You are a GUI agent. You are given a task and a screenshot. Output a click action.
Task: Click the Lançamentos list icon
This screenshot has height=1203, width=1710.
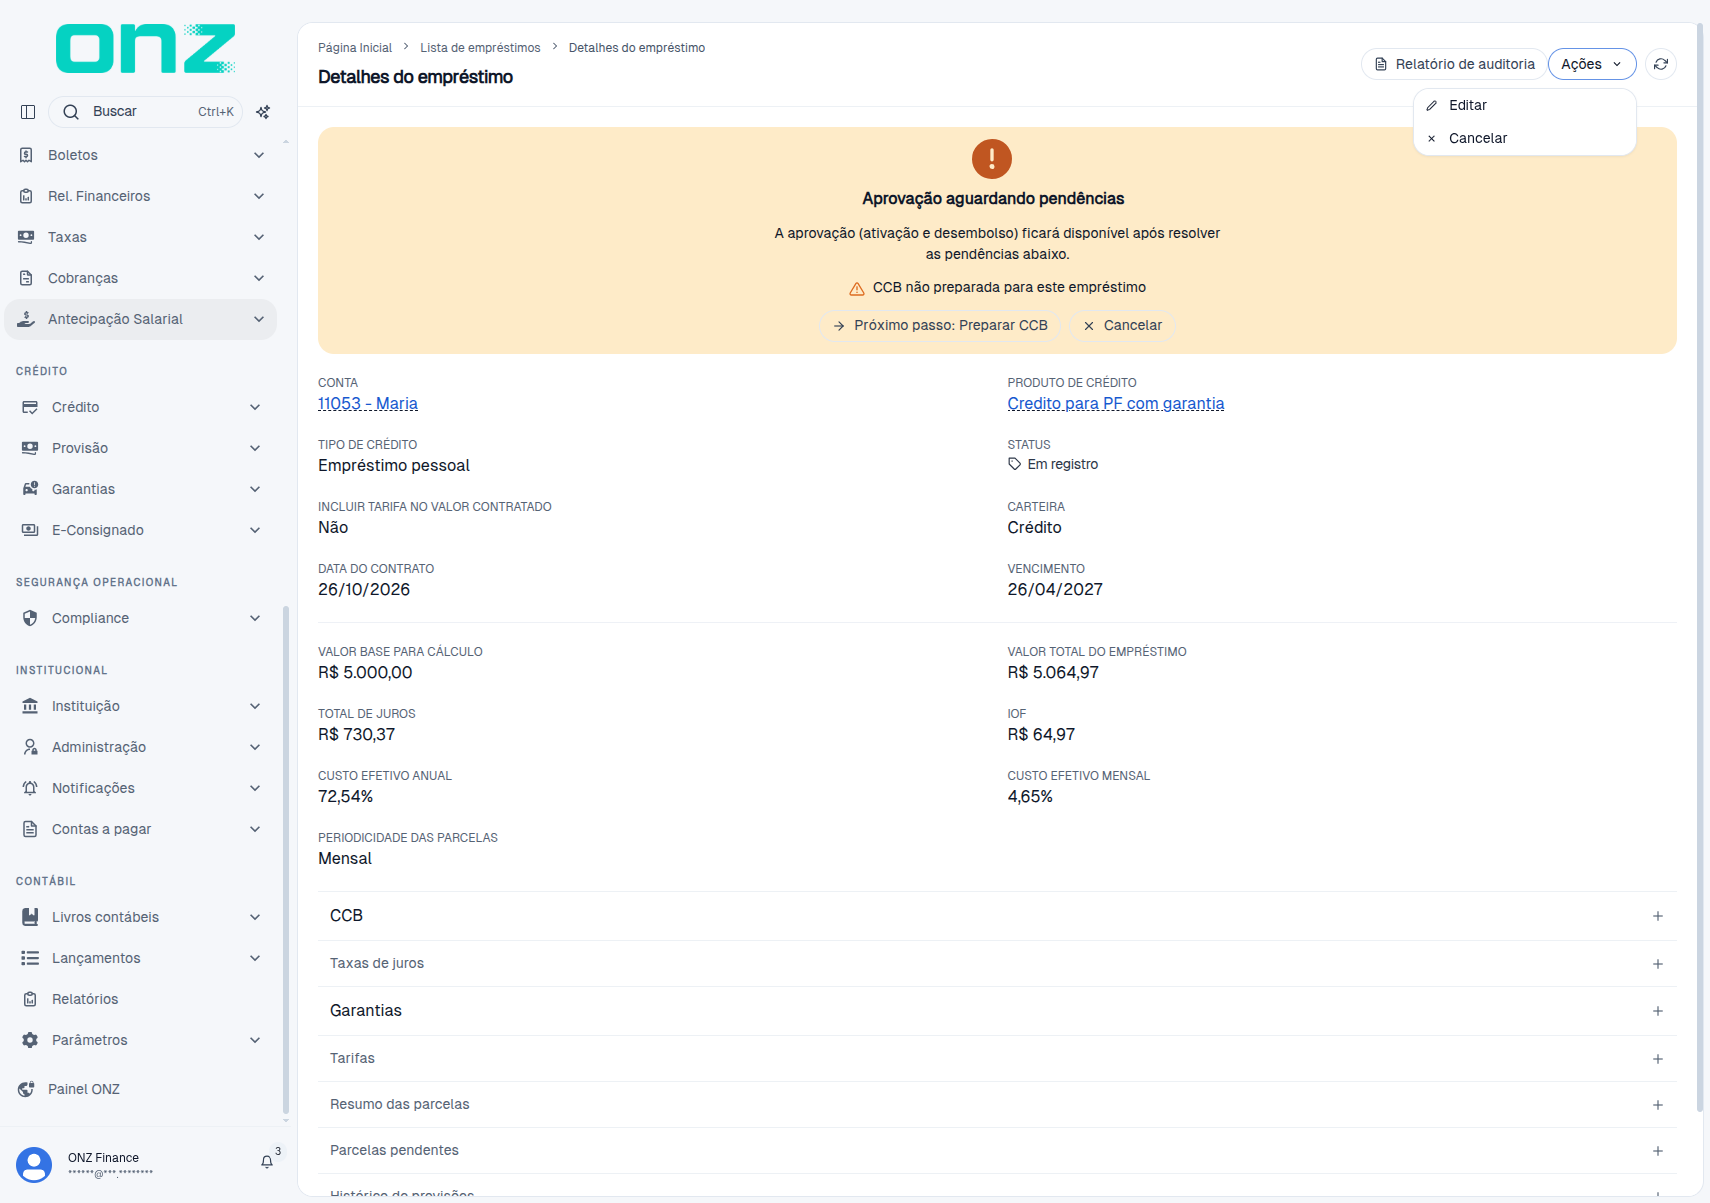30,958
